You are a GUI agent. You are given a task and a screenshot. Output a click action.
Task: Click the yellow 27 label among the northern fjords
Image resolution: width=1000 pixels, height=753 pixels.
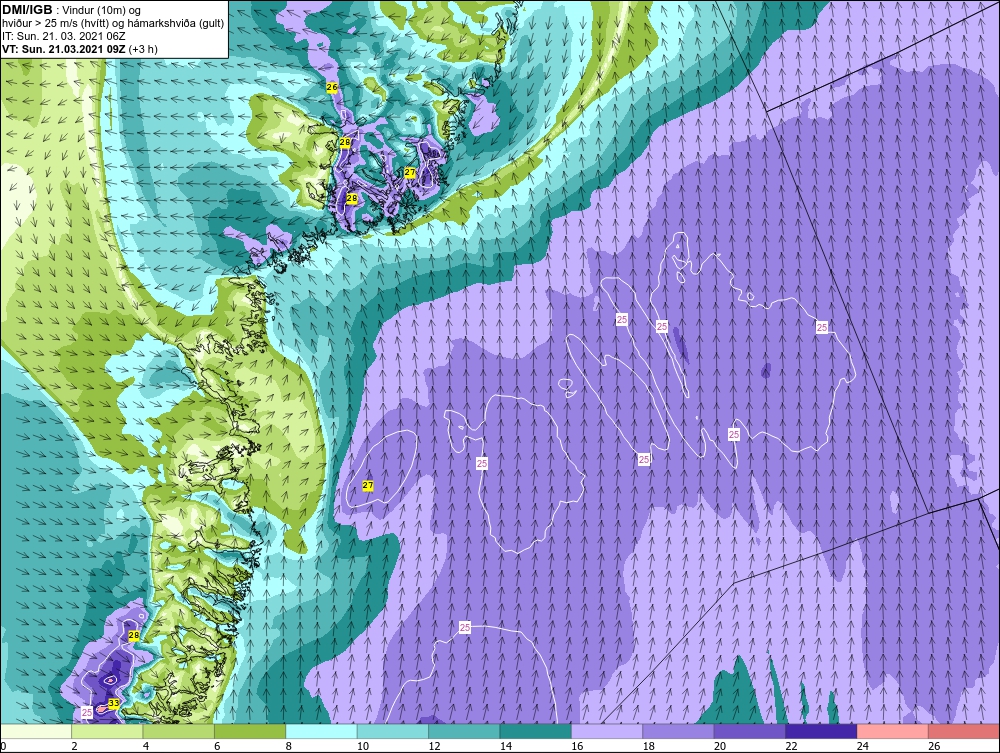pos(410,172)
